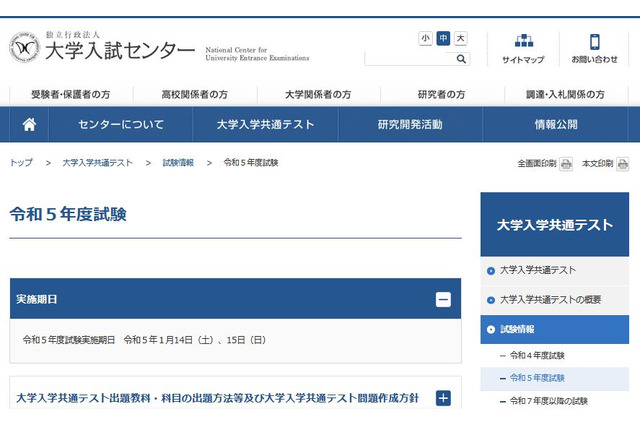The width and height of the screenshot is (640, 426).
Task: Expand the 出題教科・科目 section plus button
Action: click(x=443, y=398)
